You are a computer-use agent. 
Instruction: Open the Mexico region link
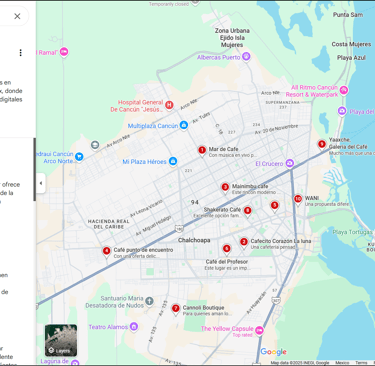coord(342,363)
